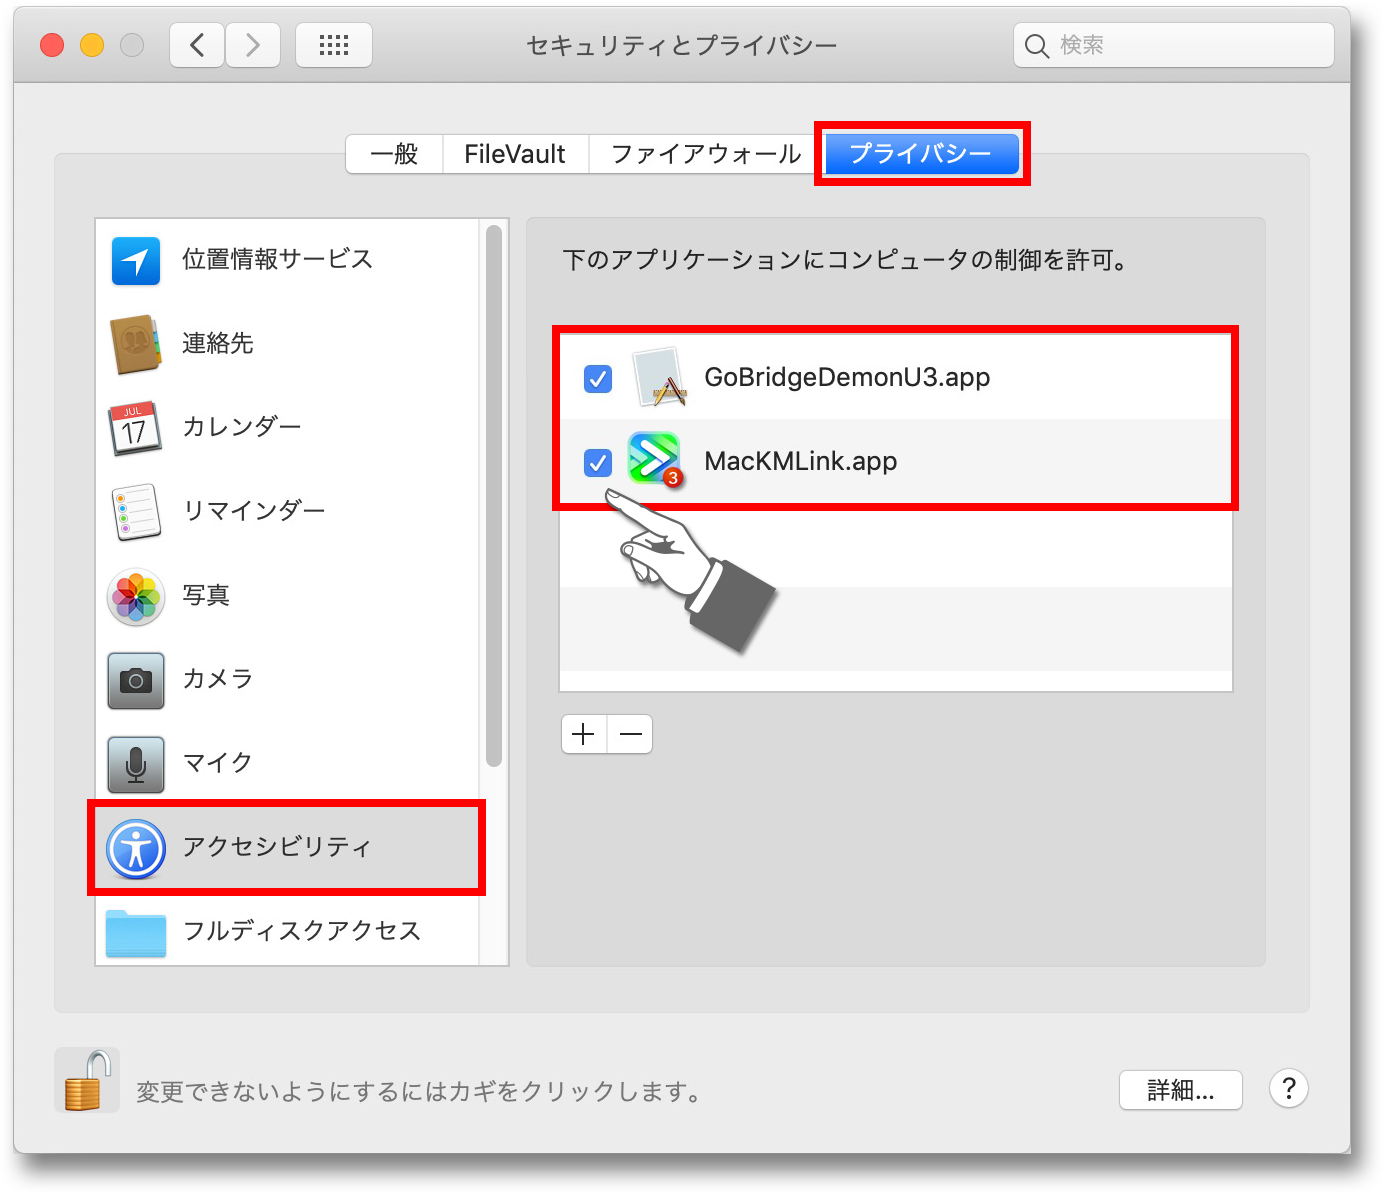Click the sidebar list scrollbar

[493, 496]
